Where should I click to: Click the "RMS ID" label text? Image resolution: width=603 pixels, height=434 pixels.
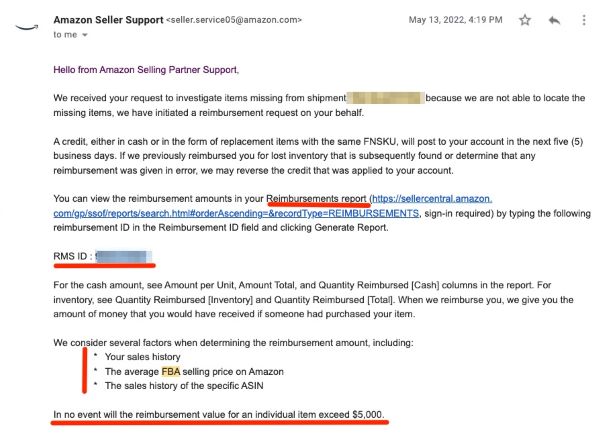70,256
